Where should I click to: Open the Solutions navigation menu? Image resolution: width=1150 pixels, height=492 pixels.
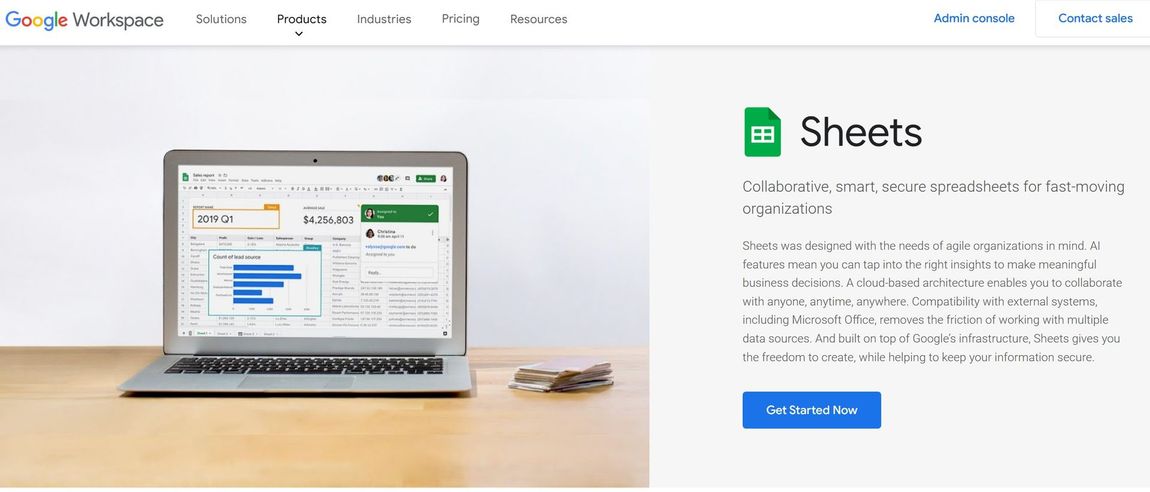[221, 19]
